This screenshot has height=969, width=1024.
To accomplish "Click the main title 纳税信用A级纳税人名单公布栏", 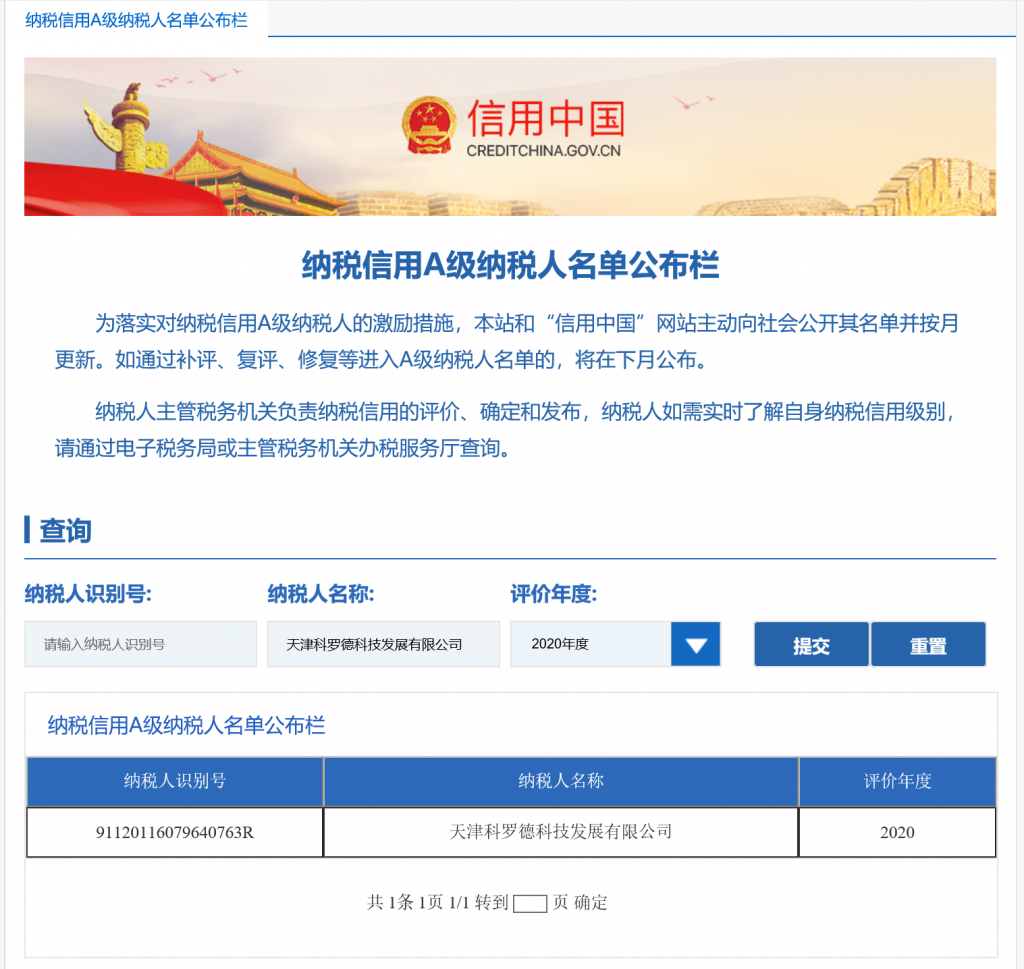I will point(510,265).
